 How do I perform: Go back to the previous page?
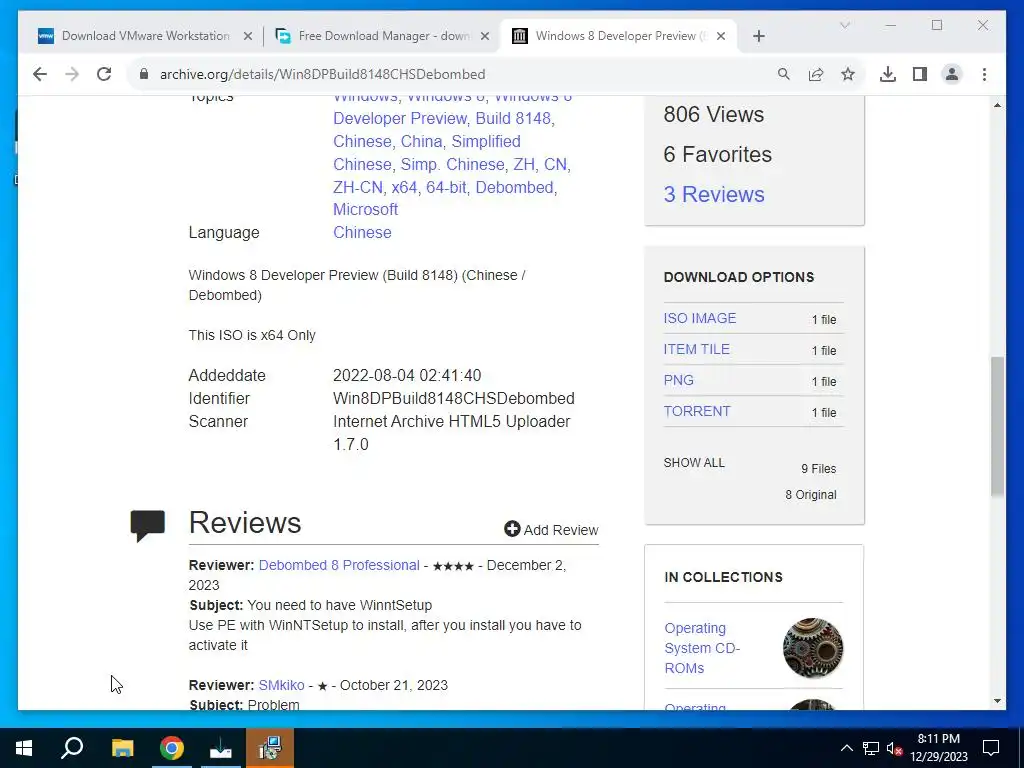click(x=40, y=74)
